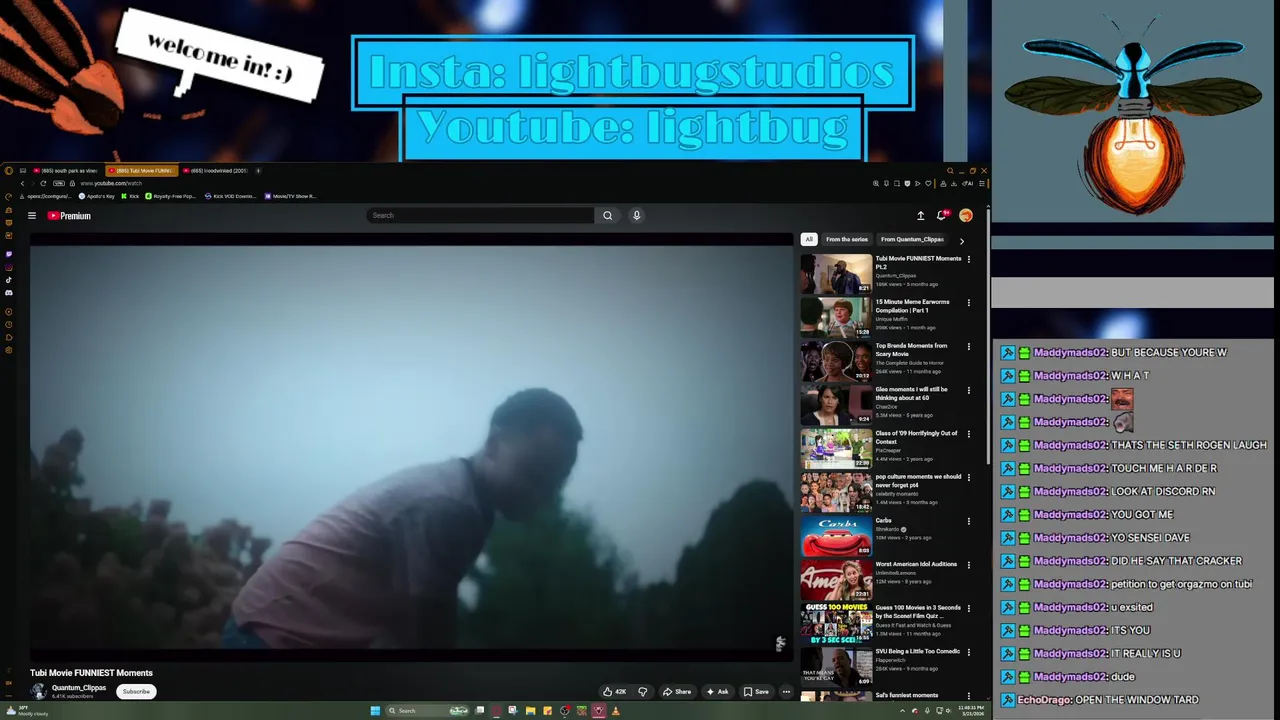
Task: Open the 'Kick VOD Downlo...' bookmark
Action: point(230,196)
